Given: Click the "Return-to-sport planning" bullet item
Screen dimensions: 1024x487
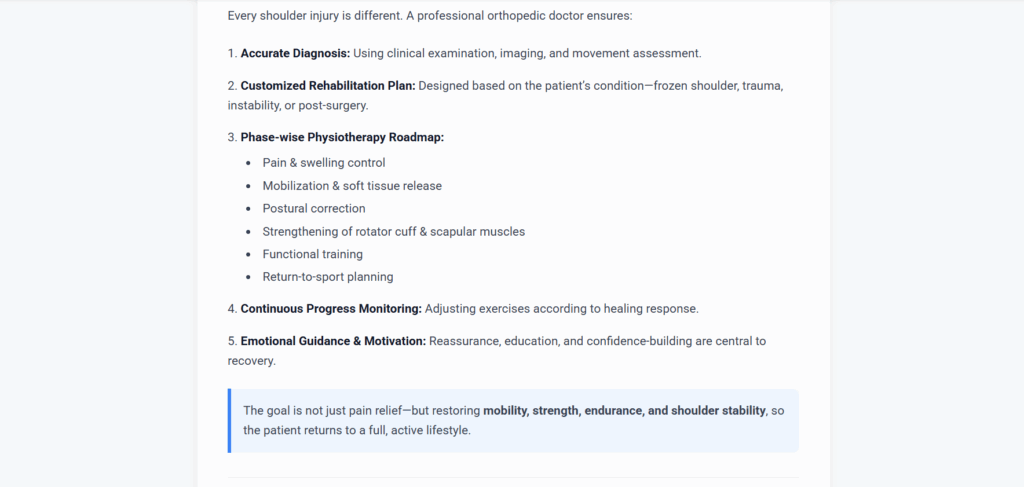Looking at the screenshot, I should [x=328, y=277].
